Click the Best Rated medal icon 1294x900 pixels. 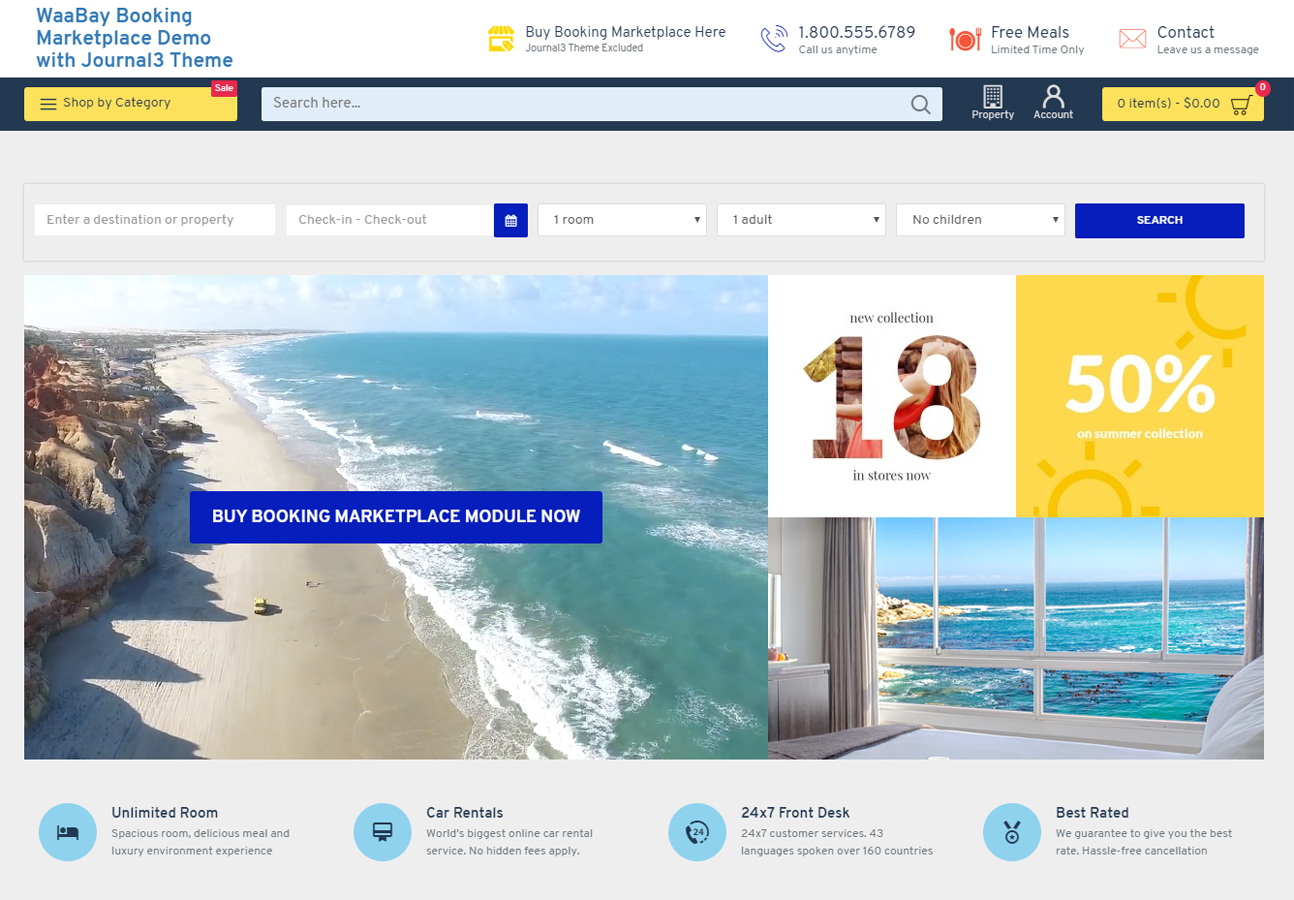(x=1012, y=832)
